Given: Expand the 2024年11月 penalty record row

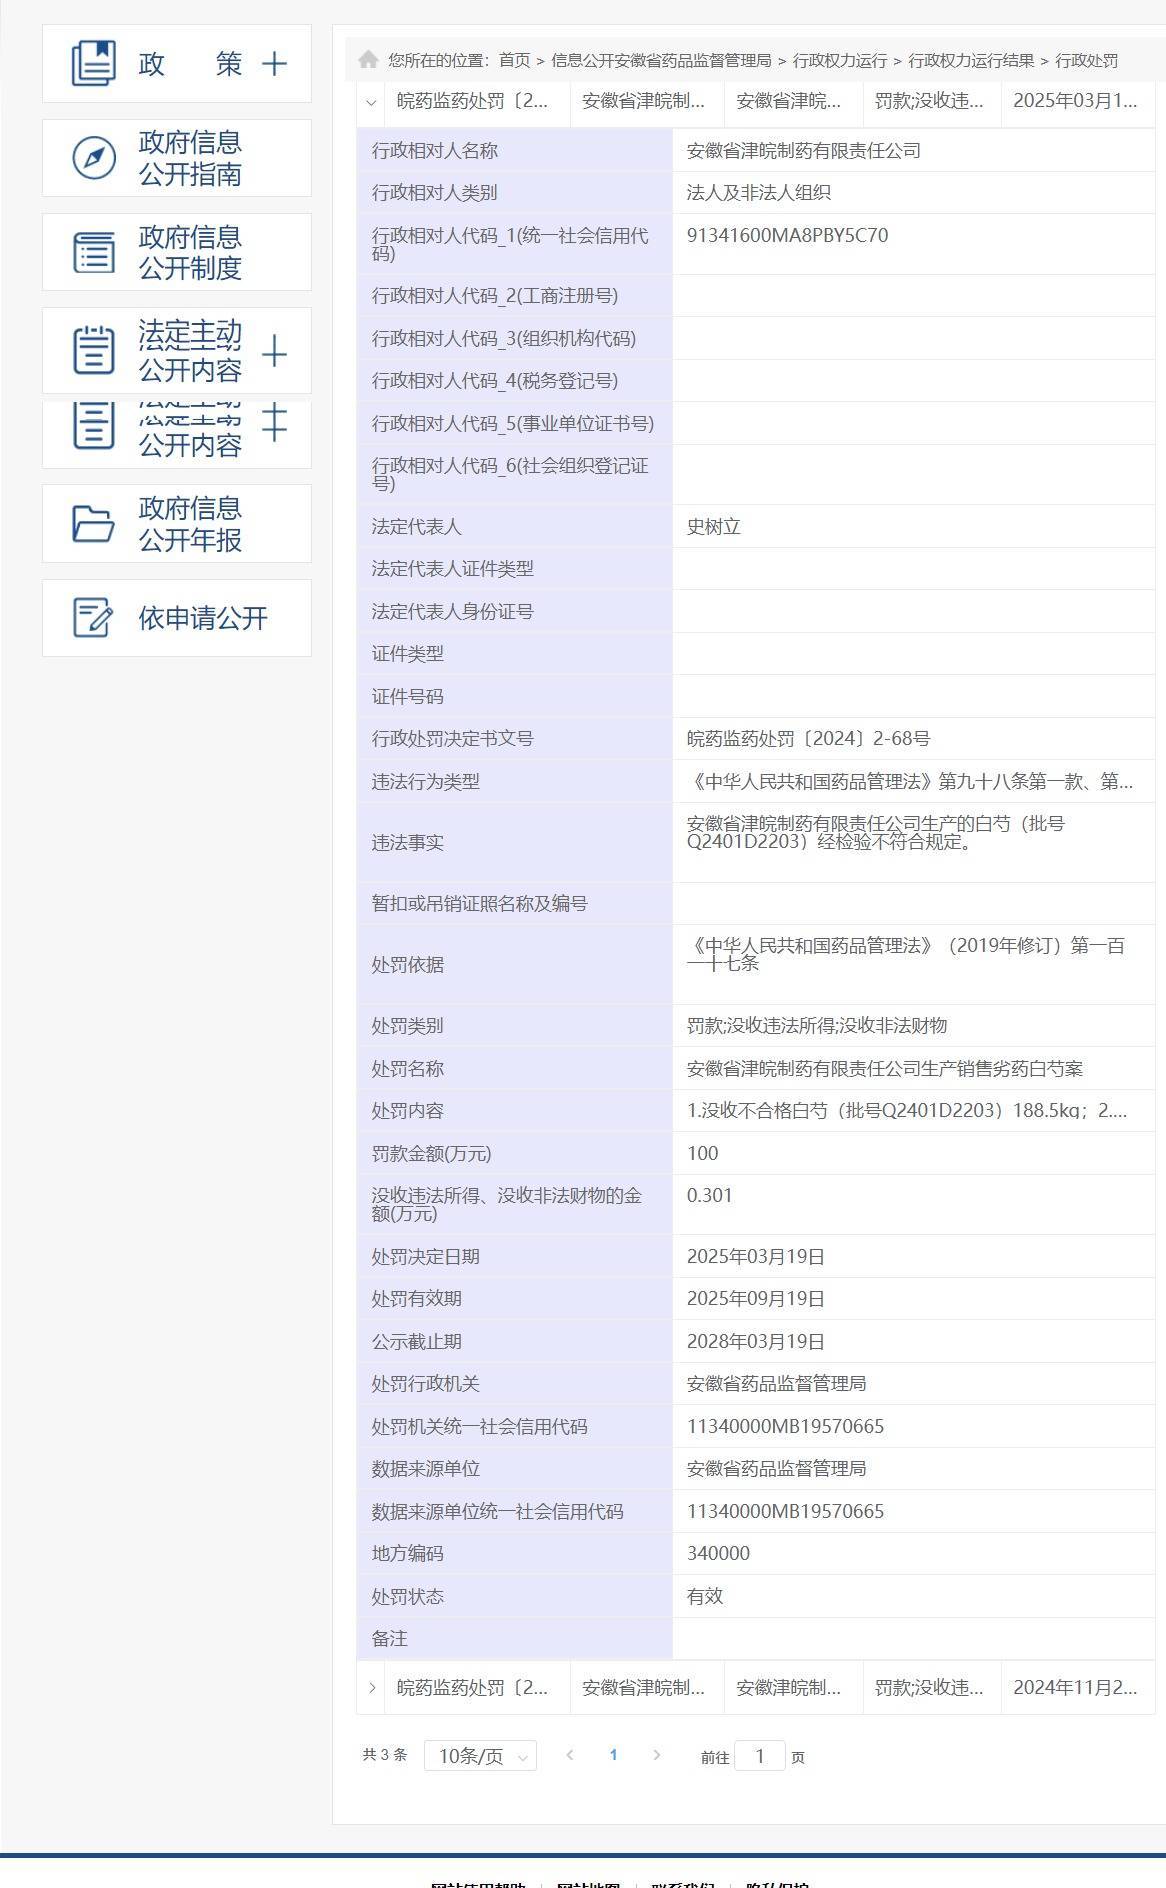Looking at the screenshot, I should 371,1688.
